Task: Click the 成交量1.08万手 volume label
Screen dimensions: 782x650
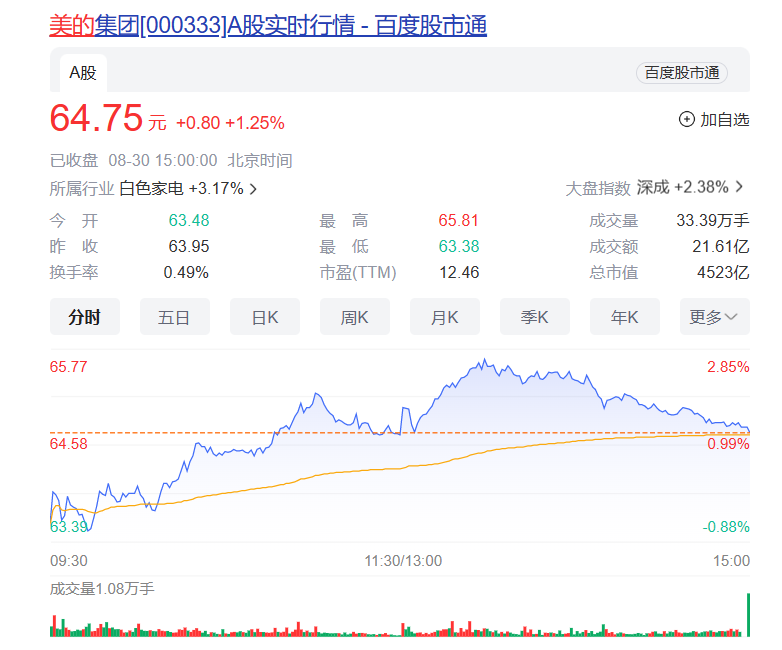Action: point(102,589)
